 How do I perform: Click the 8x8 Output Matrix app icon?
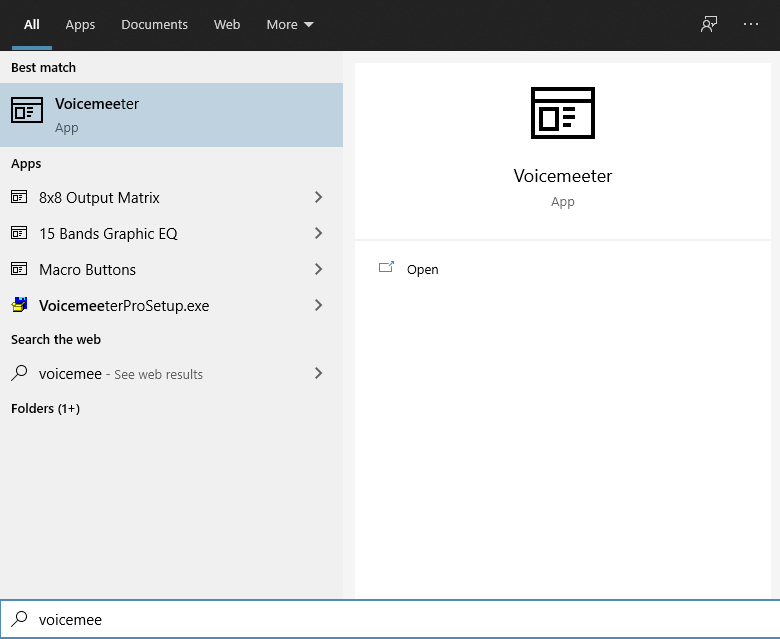tap(19, 198)
